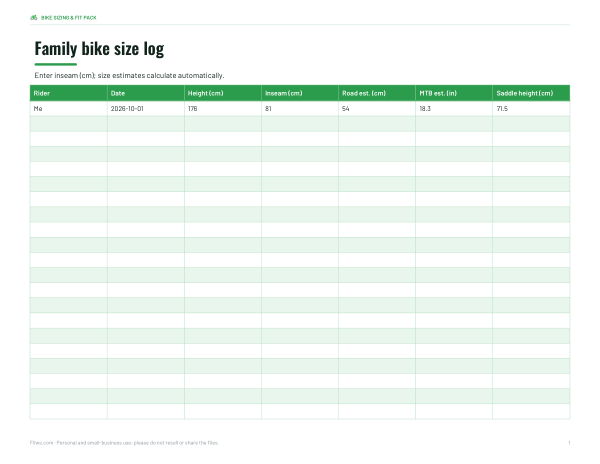Click the 'Inseam (cm)' column header
The height and width of the screenshot is (464, 600).
(300, 93)
